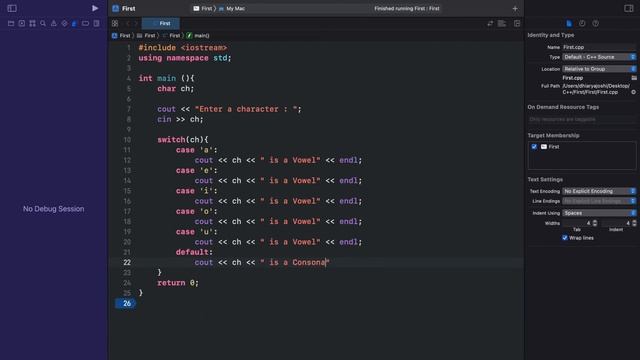This screenshot has height=360, width=640.
Task: Click the 'Text Settings' heading
Action: coord(545,180)
